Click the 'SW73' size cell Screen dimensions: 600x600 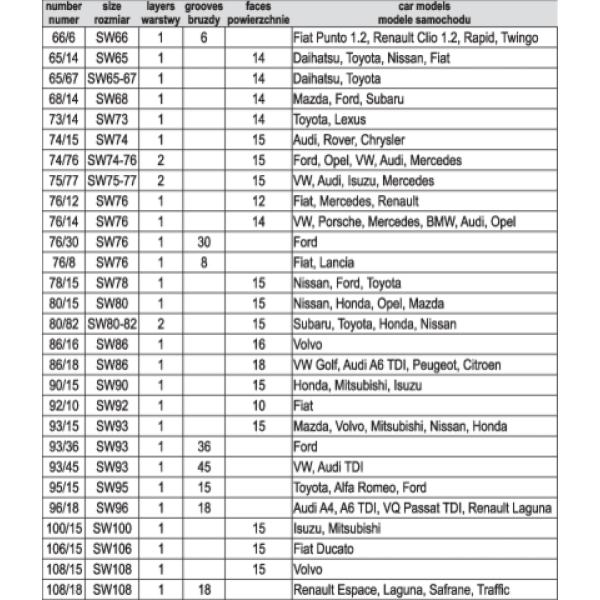pyautogui.click(x=112, y=119)
